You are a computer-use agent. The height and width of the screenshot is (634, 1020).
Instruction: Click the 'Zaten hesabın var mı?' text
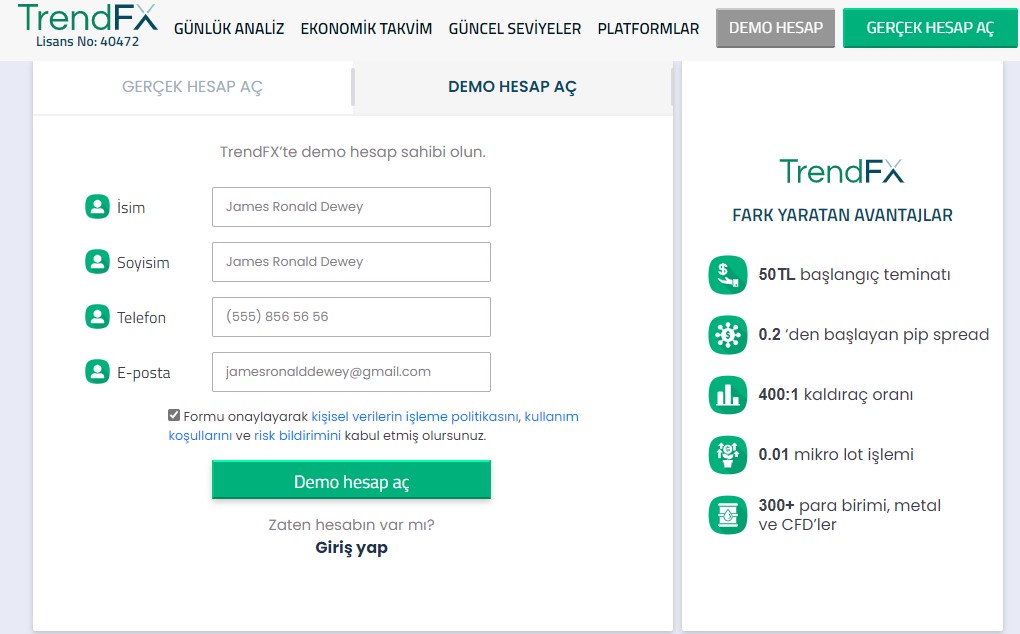click(x=351, y=525)
